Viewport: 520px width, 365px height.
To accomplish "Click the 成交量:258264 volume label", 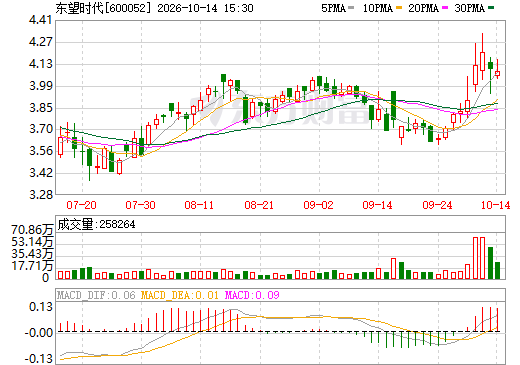I will click(96, 224).
